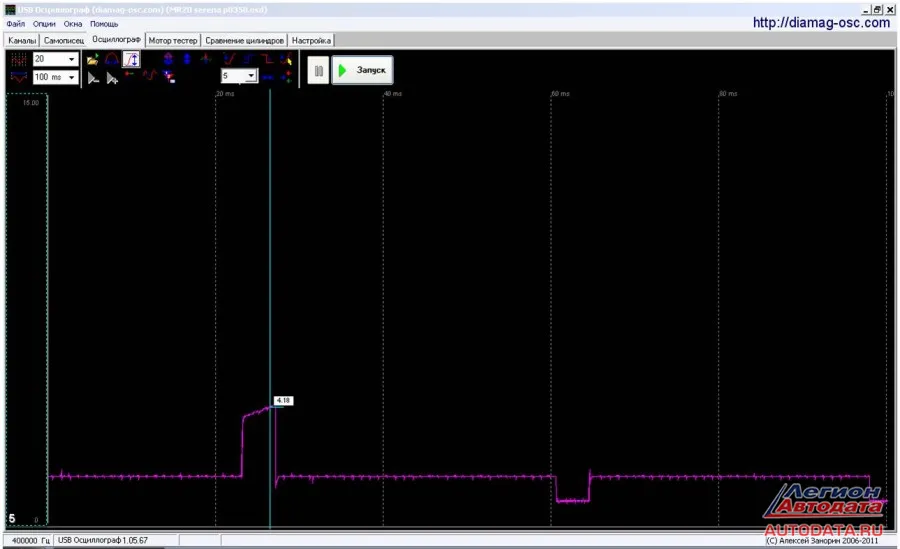The width and height of the screenshot is (900, 549).
Task: Select the red rising-edge trigger icon
Action: click(x=229, y=59)
